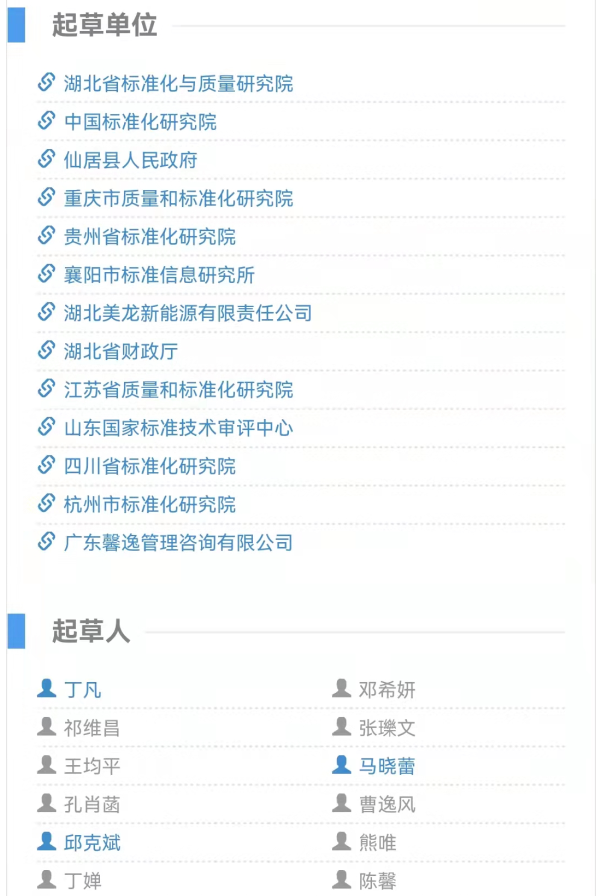Open 中国标准化研究院 link

[141, 122]
